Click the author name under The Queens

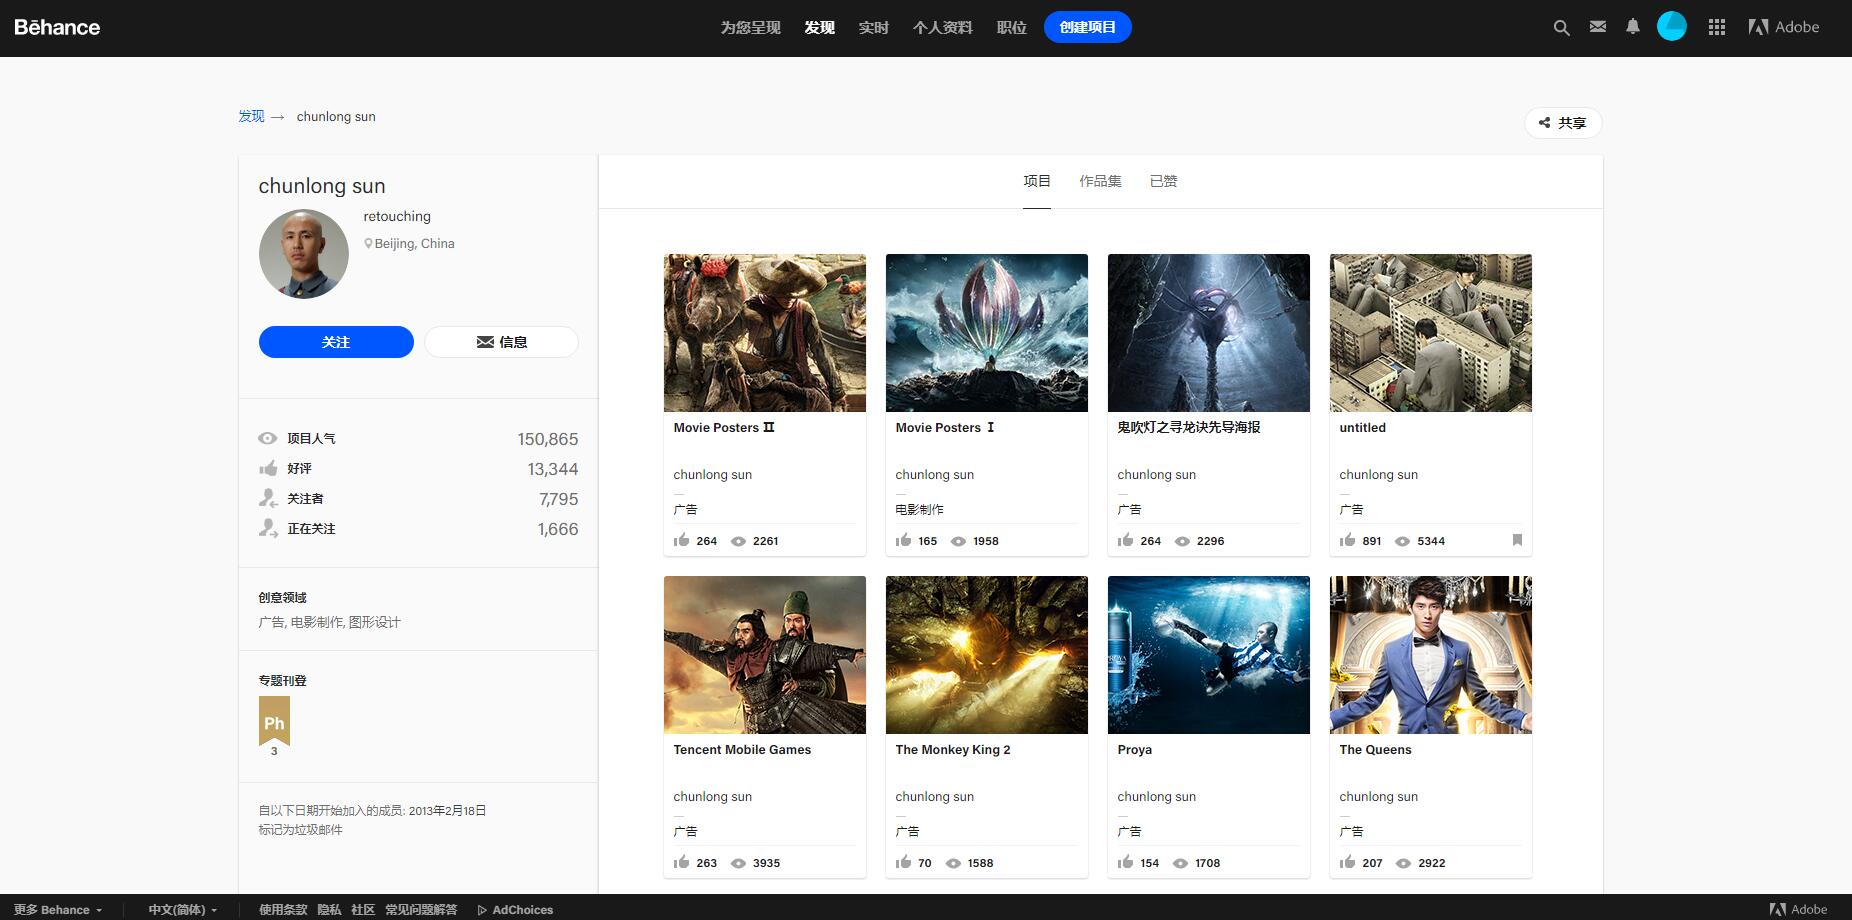tap(1379, 797)
